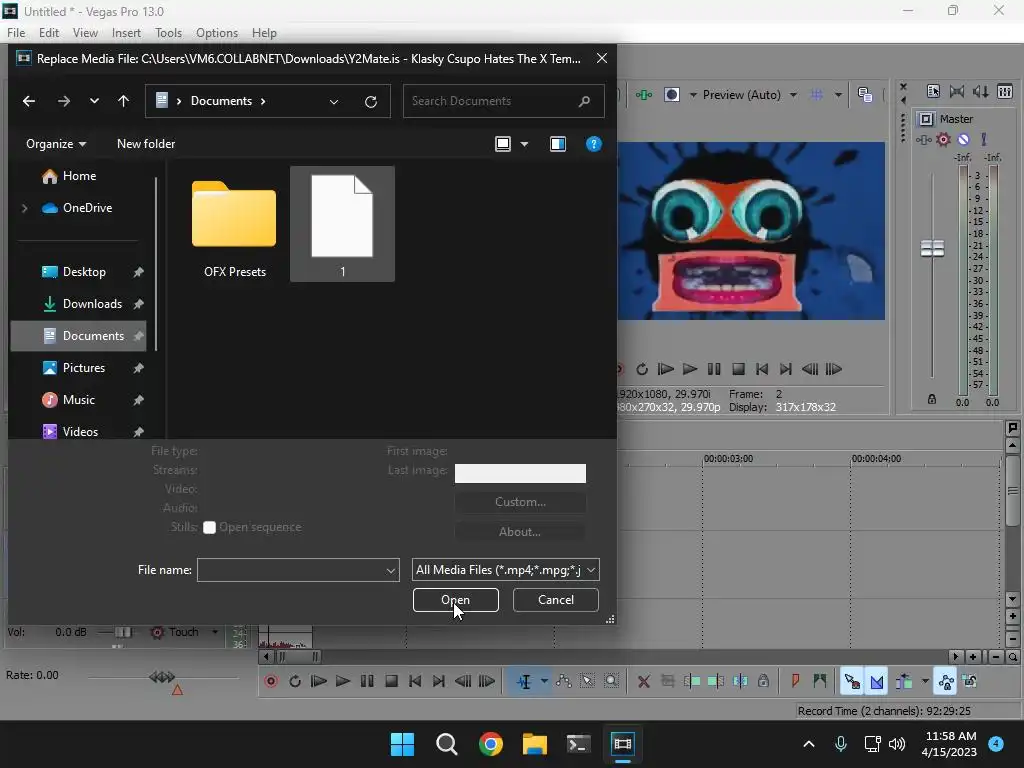The image size is (1024, 768).
Task: Expand the File name history dropdown arrow
Action: pos(391,570)
